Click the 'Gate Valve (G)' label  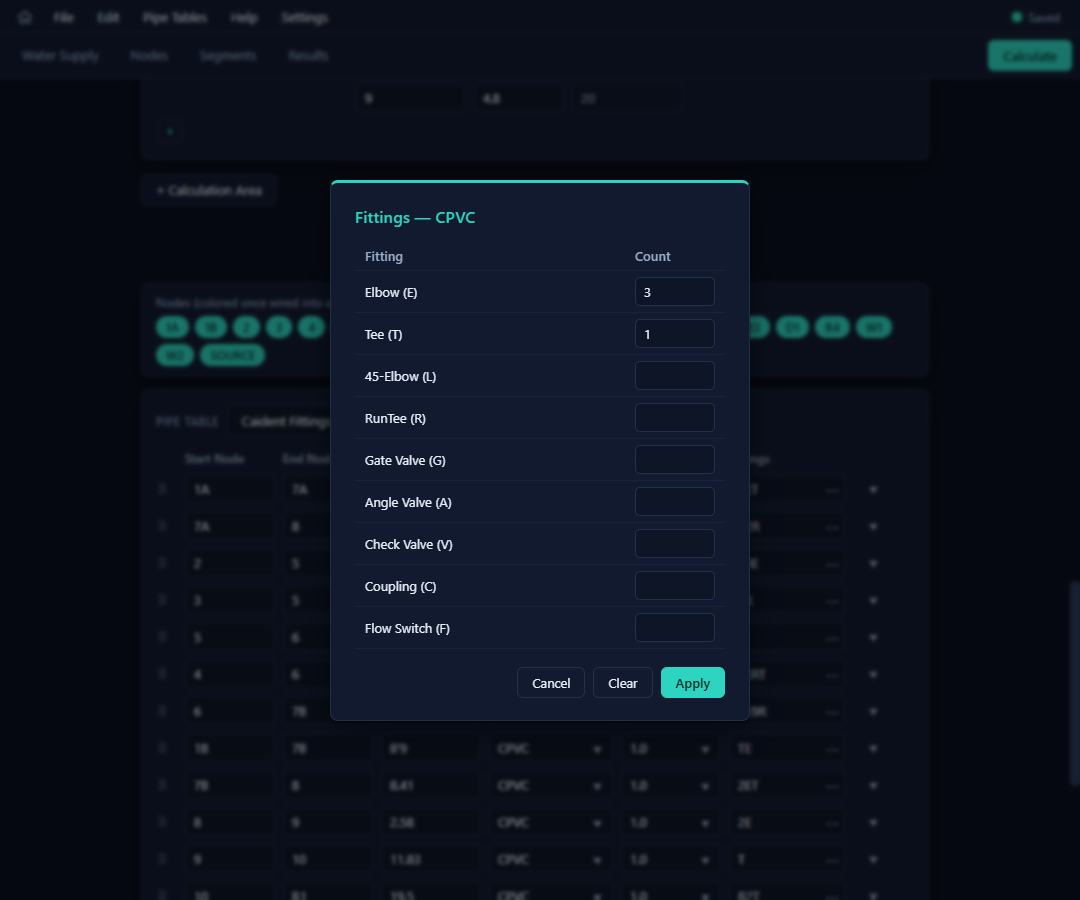click(405, 460)
